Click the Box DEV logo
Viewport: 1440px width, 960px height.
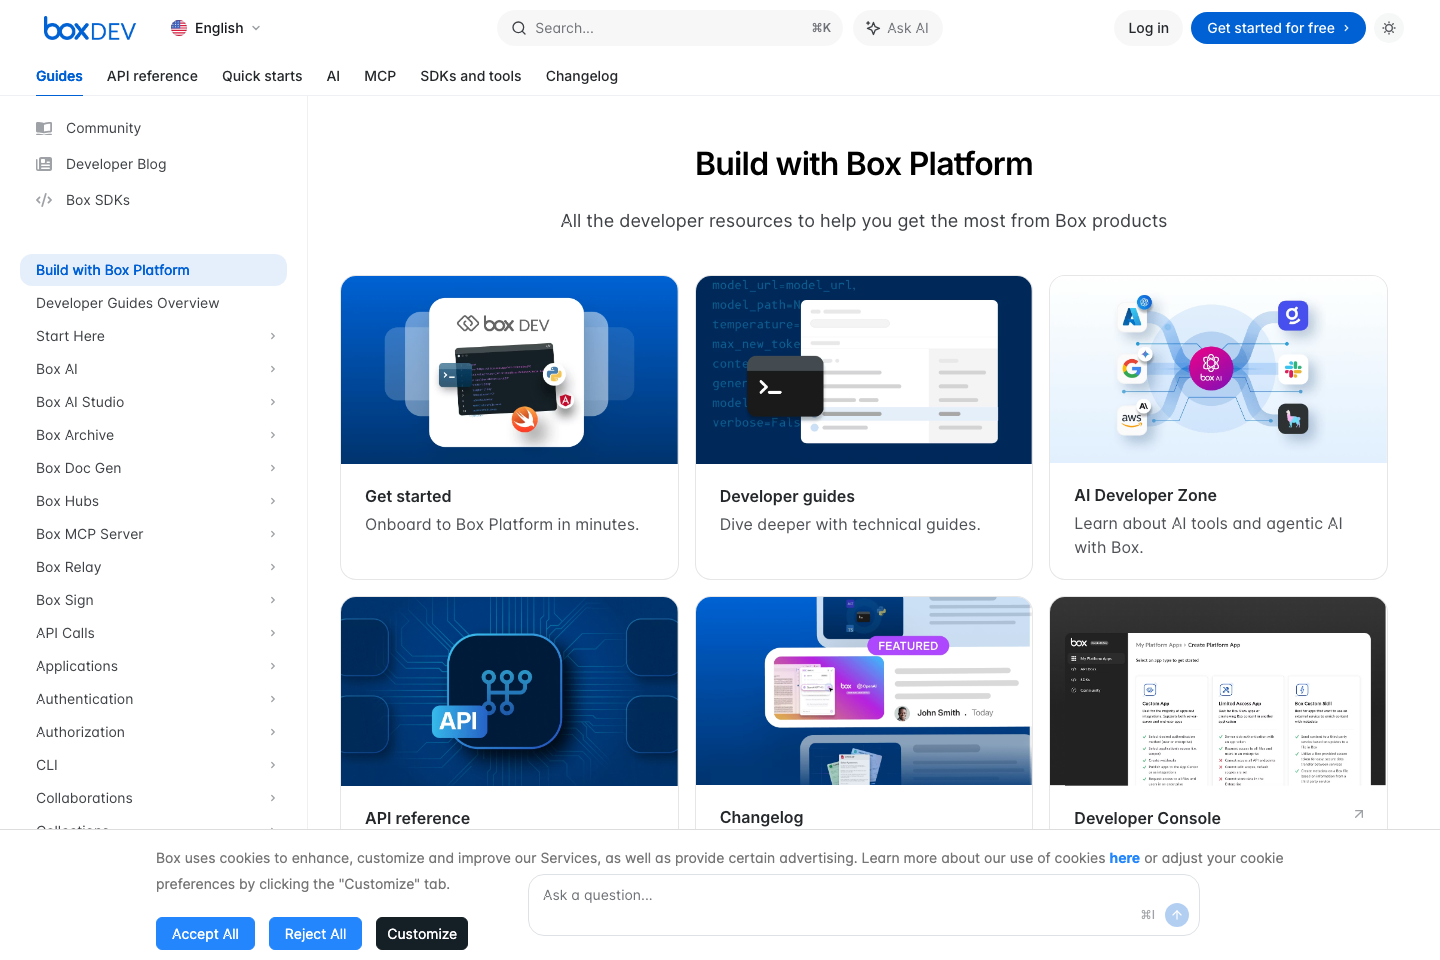(x=89, y=28)
